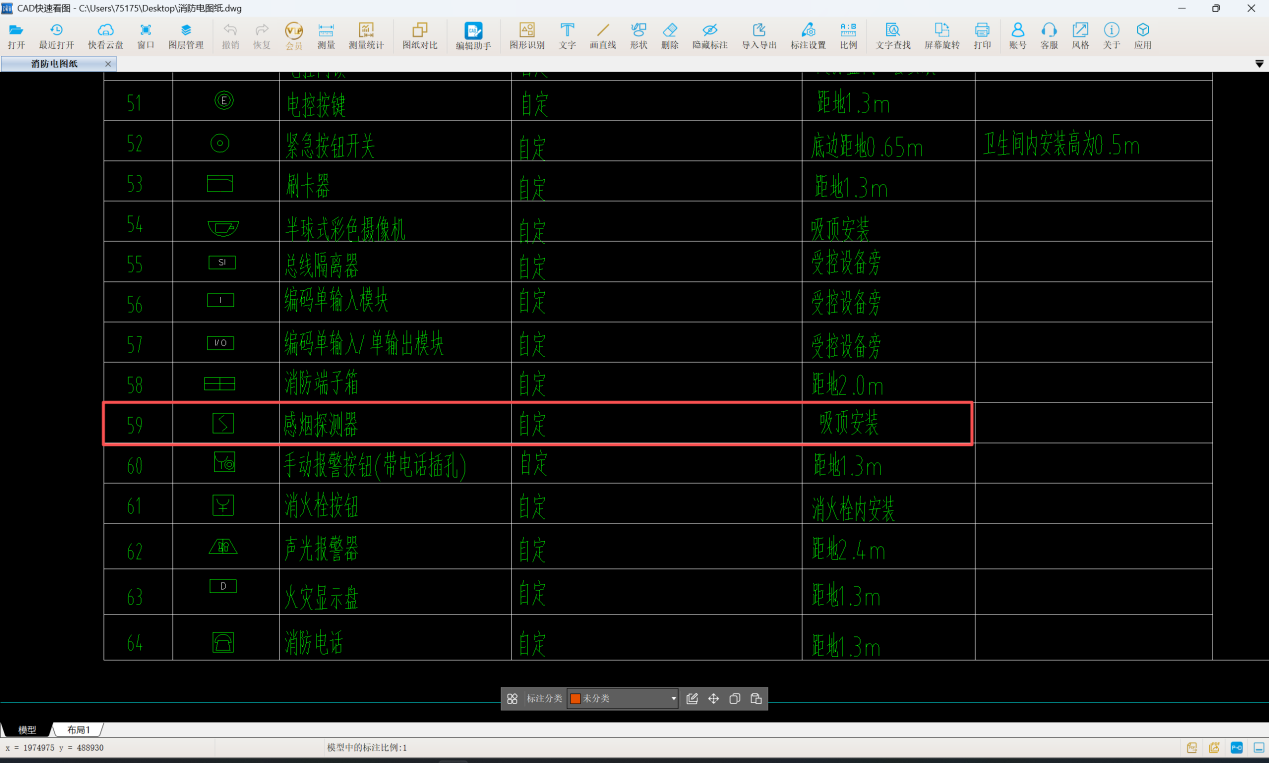Click the coordinate readout x = 1974975
Image resolution: width=1269 pixels, height=763 pixels.
[x=55, y=748]
